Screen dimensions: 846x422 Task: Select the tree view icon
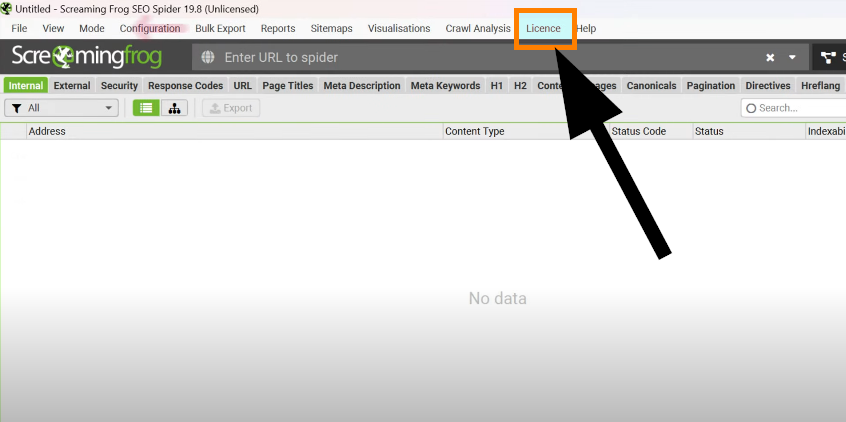pos(174,108)
